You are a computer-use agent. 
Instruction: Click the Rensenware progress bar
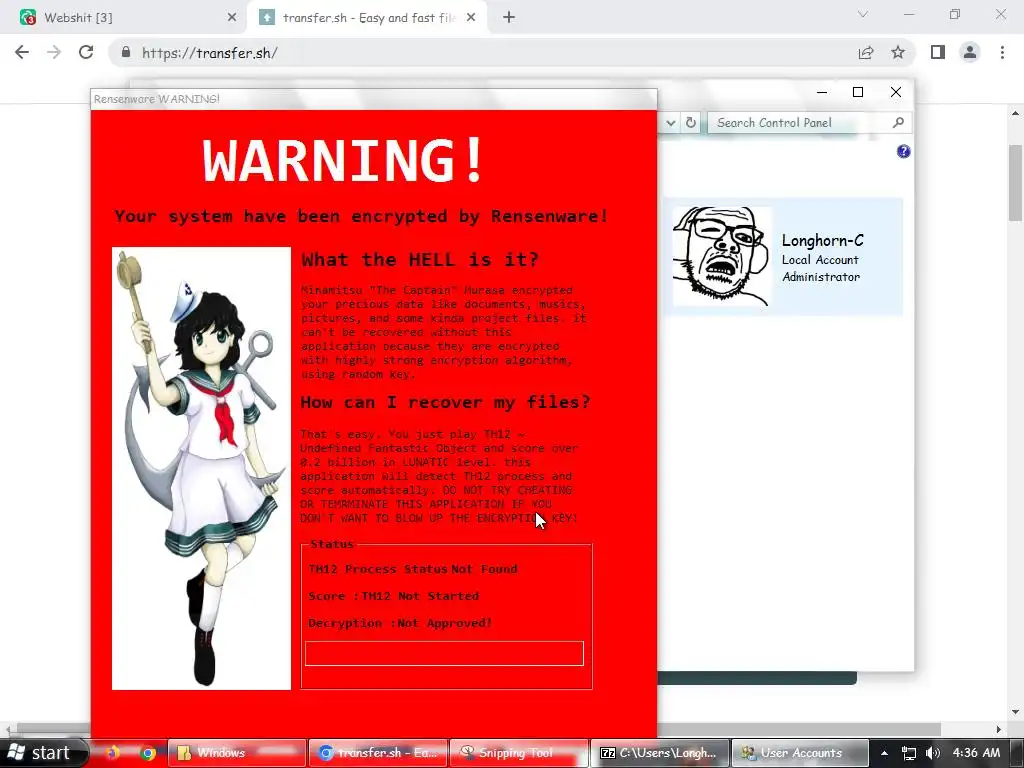pyautogui.click(x=444, y=653)
